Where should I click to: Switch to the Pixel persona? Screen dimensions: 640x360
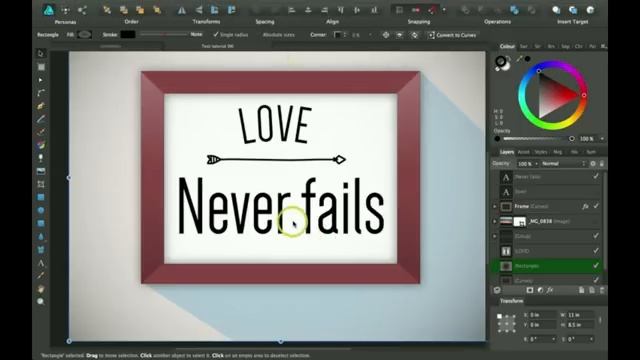[x=65, y=10]
